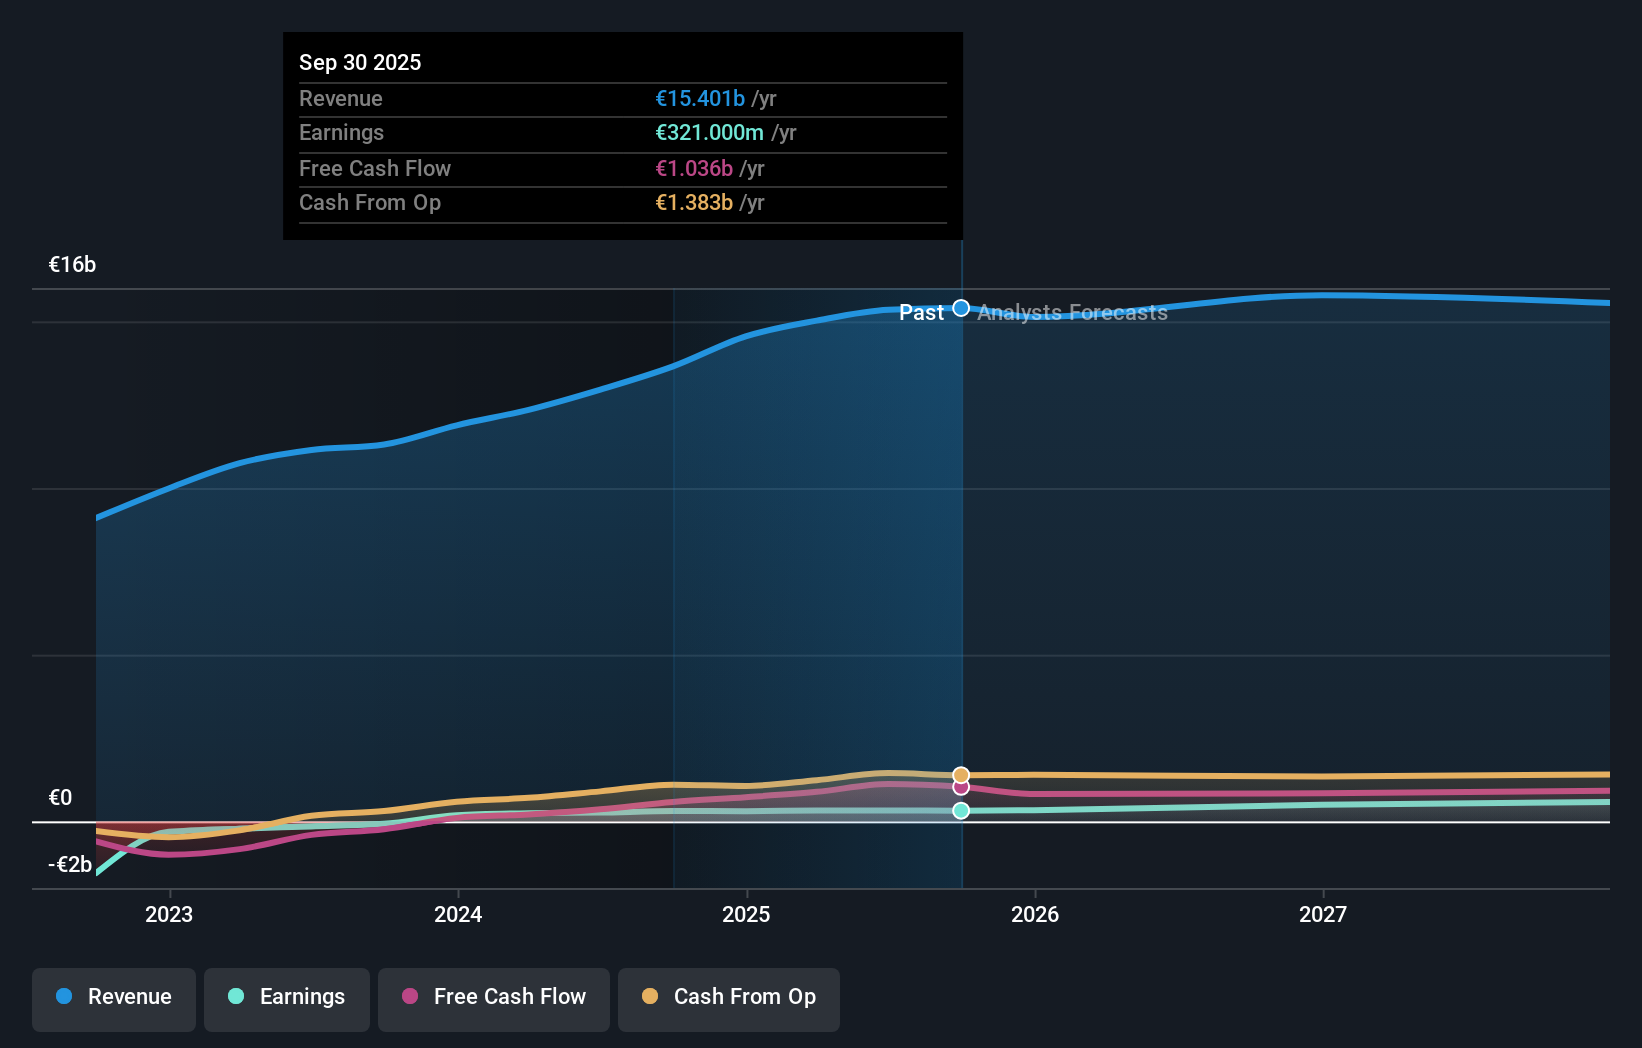Viewport: 1642px width, 1048px height.
Task: Select the pink Free Cash Flow data marker
Action: [x=961, y=787]
